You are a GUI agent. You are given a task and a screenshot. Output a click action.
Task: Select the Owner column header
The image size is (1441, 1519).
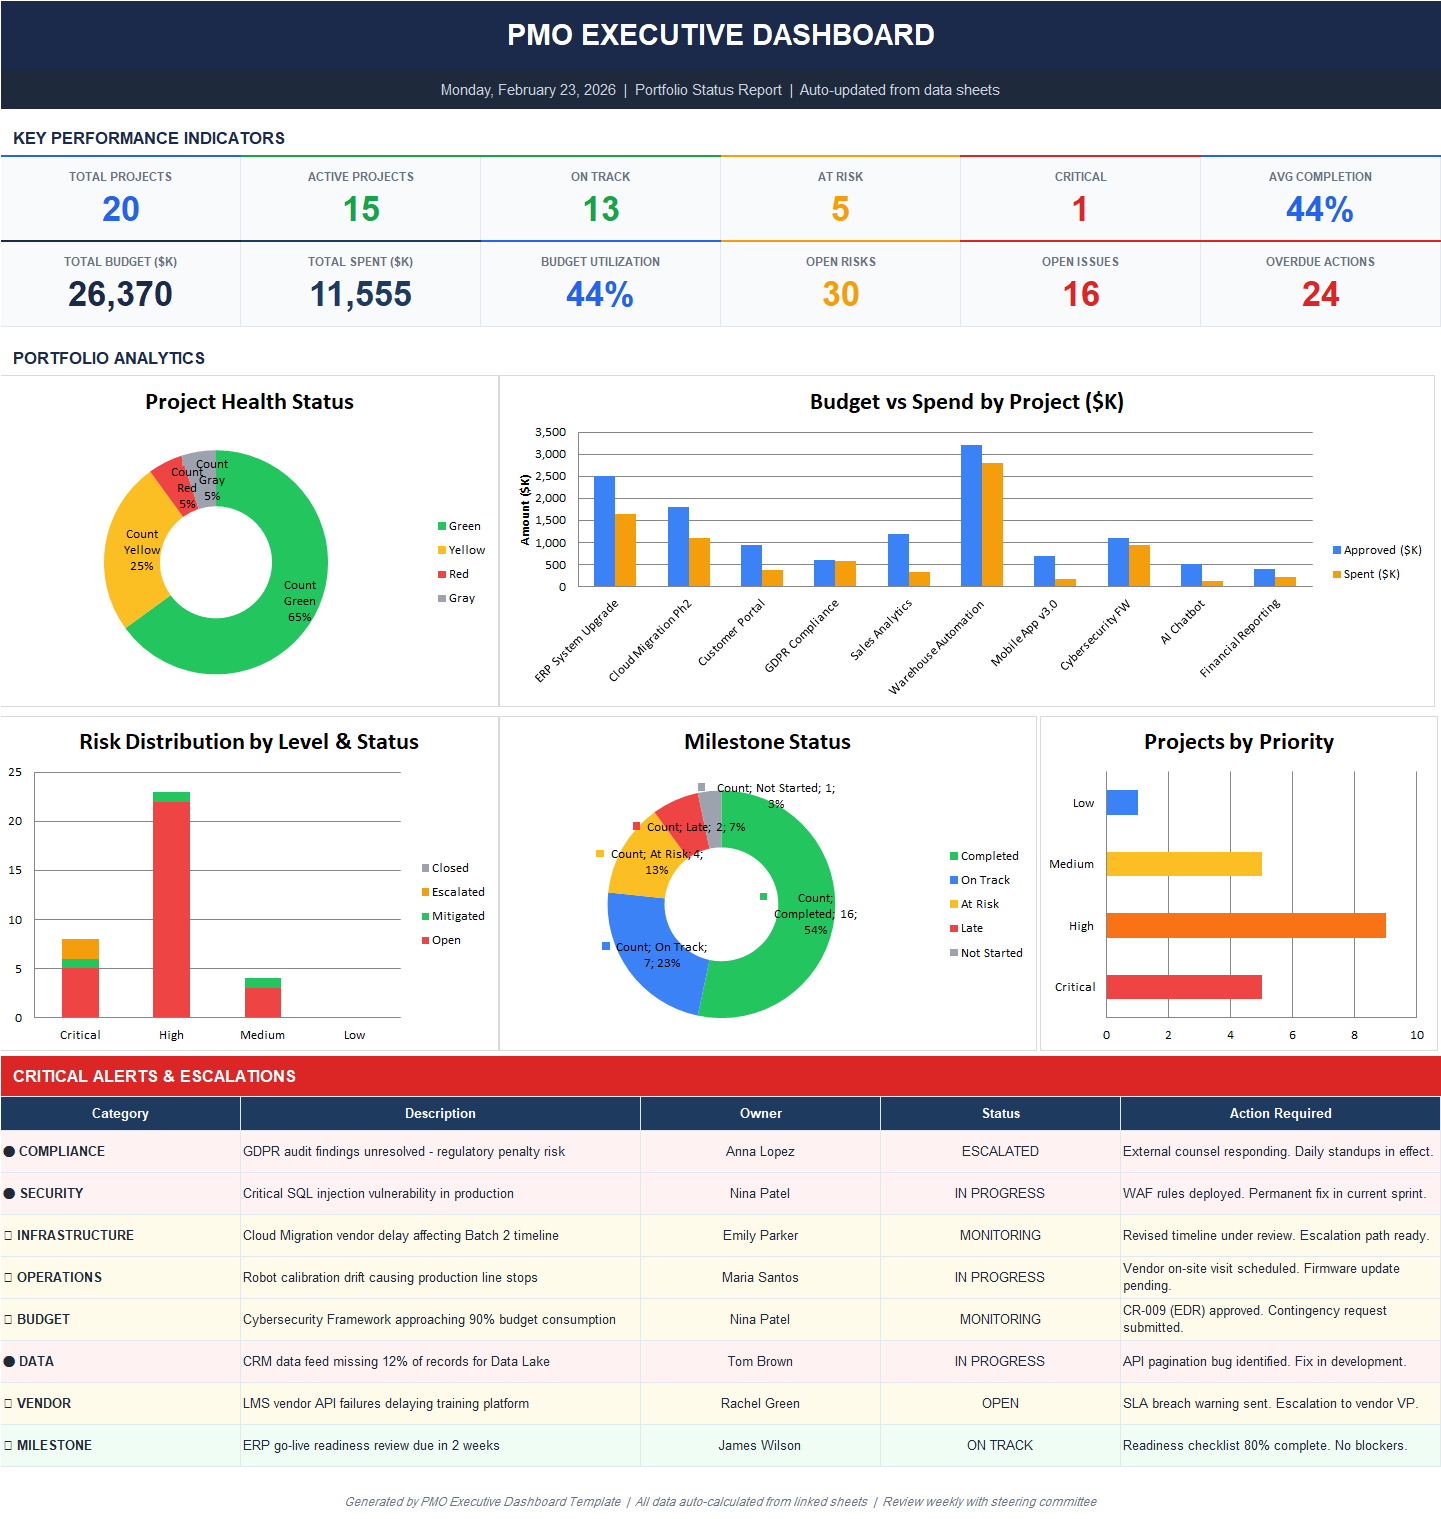click(760, 1113)
